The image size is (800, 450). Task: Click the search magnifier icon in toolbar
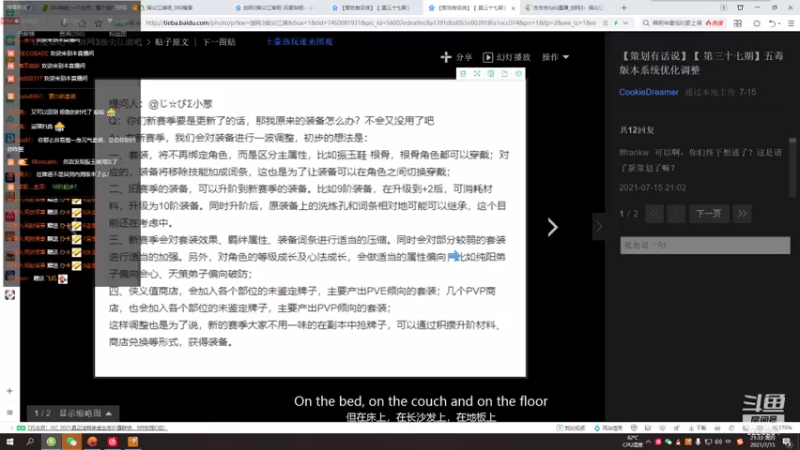point(646,23)
